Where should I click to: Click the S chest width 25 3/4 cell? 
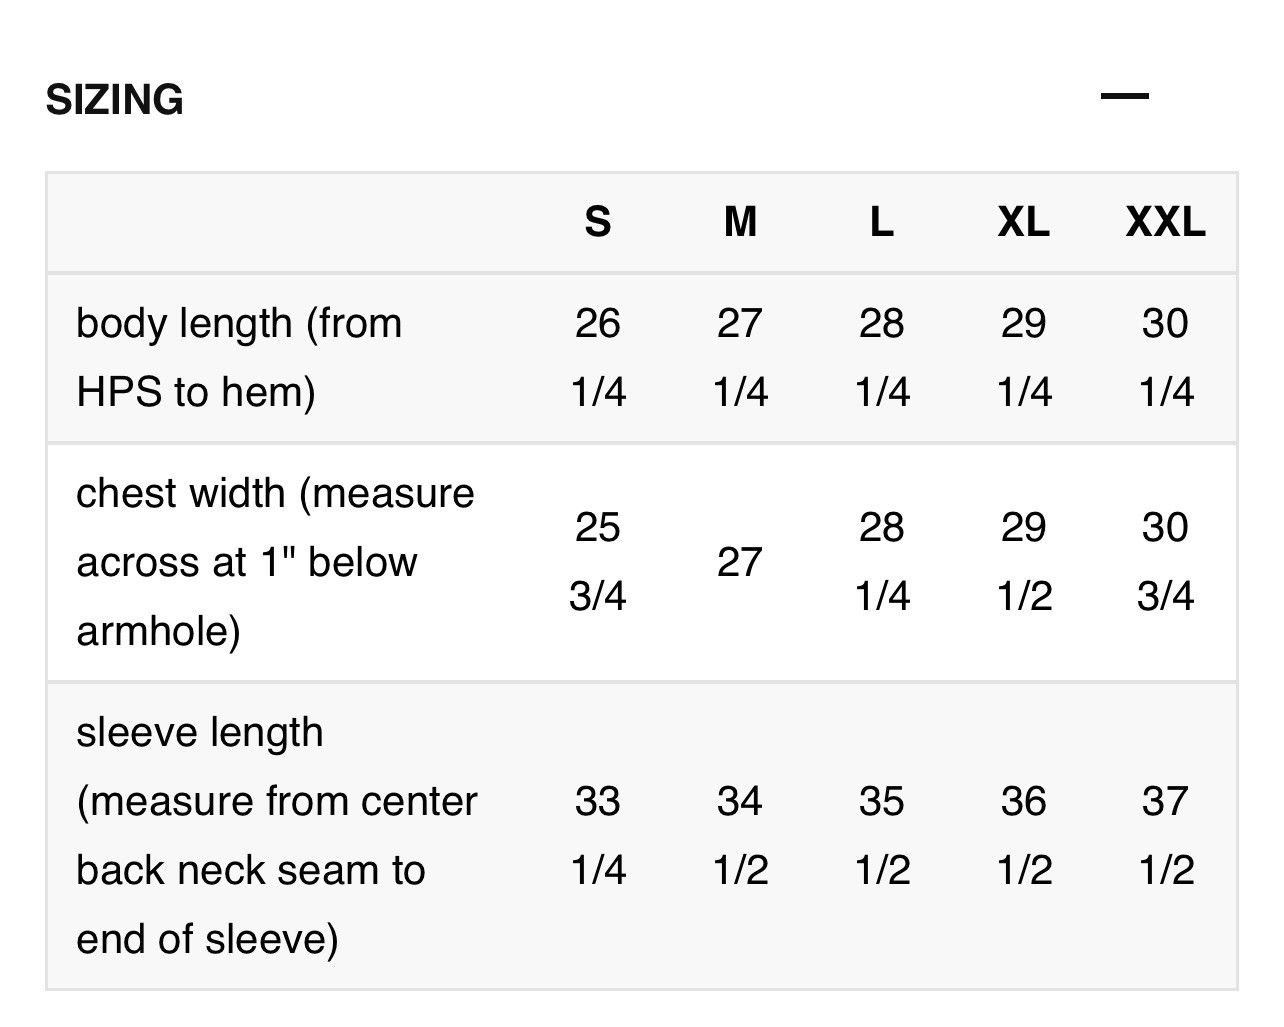[598, 562]
